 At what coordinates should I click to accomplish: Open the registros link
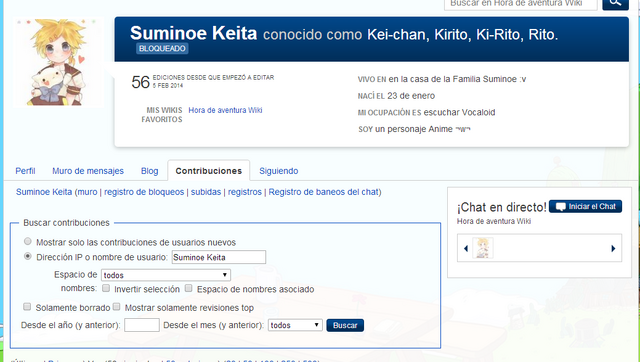coord(244,192)
